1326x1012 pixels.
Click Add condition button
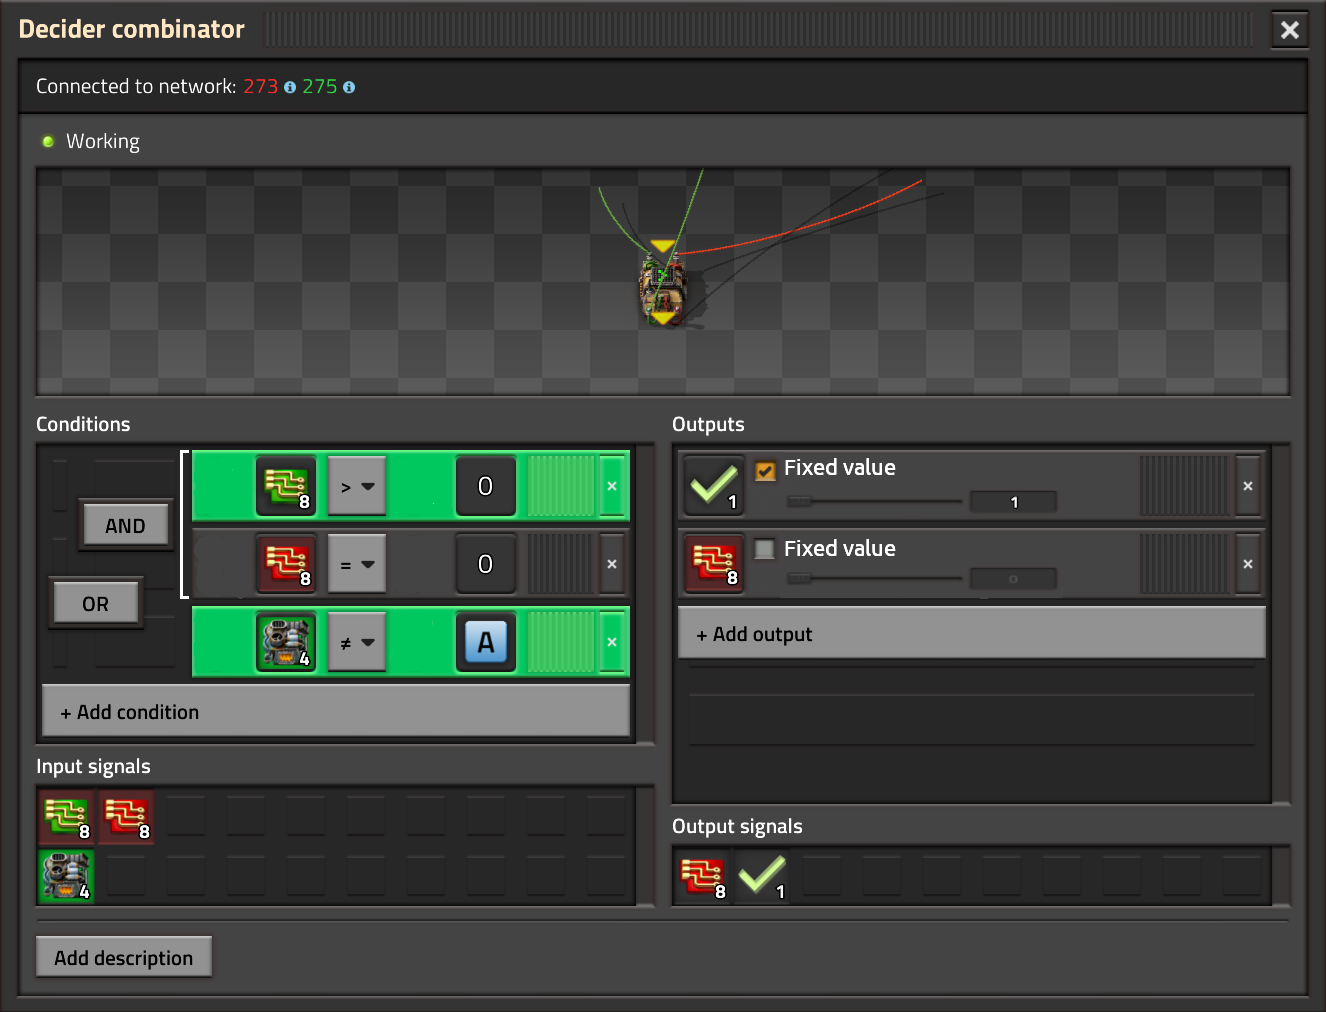pyautogui.click(x=336, y=712)
